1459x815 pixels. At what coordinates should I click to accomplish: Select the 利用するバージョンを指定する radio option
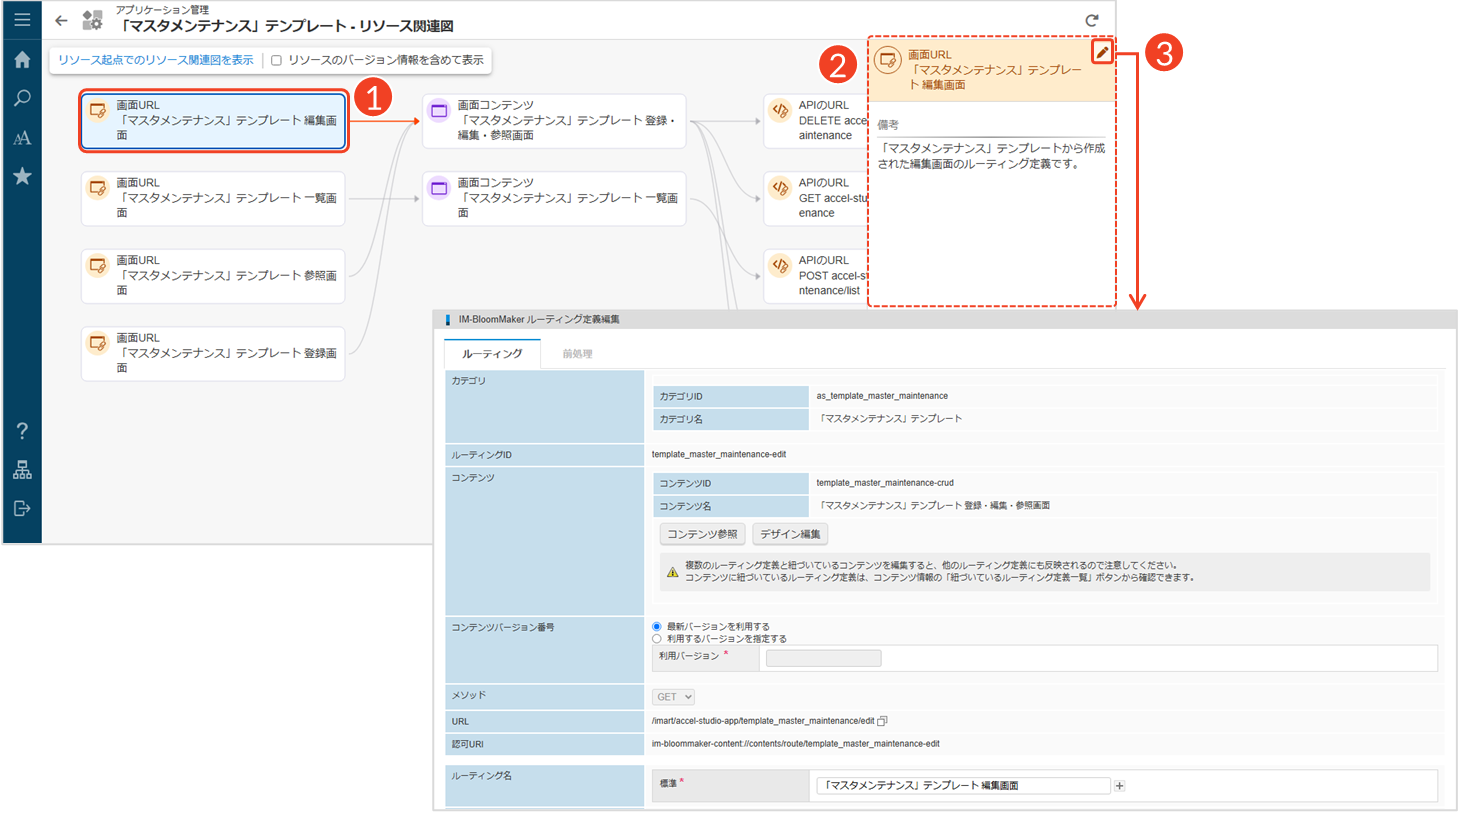pyautogui.click(x=657, y=639)
